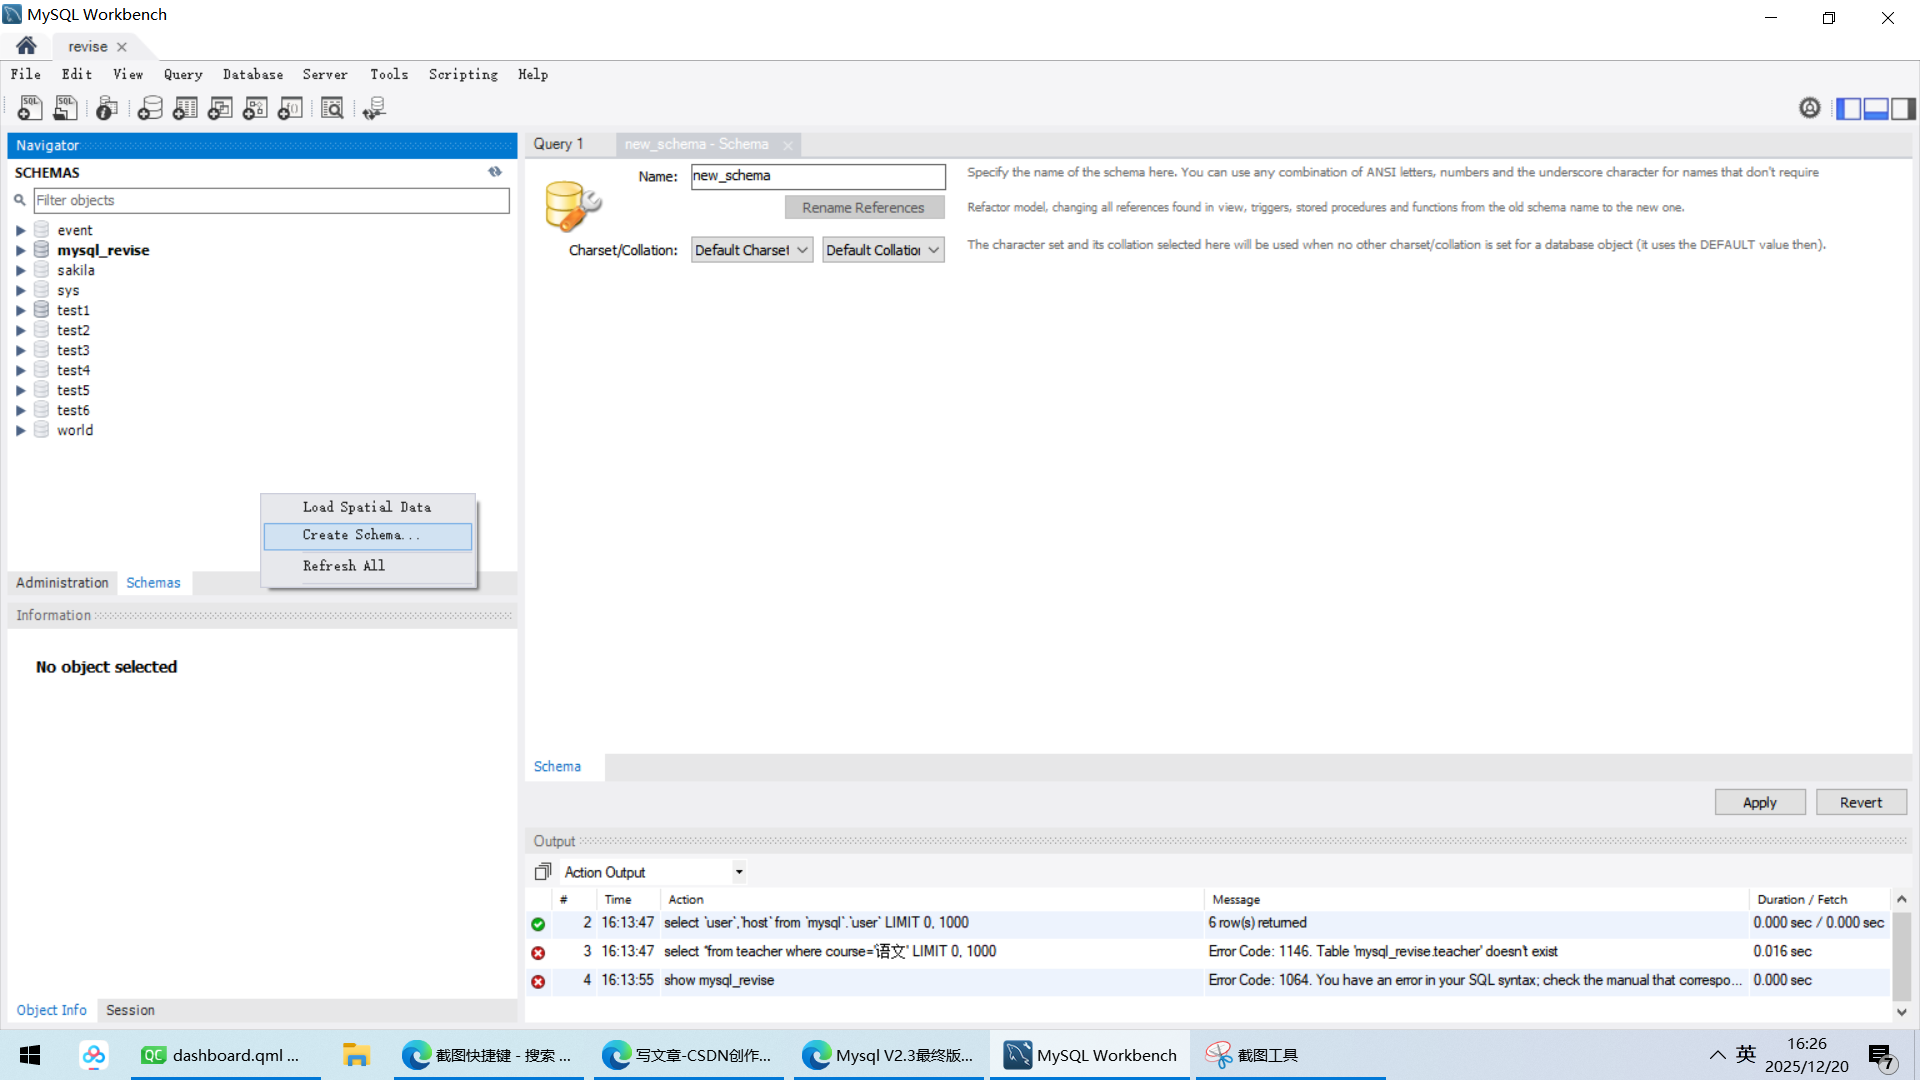The image size is (1920, 1080).
Task: Toggle the right sidebar panel visibility
Action: [x=1903, y=108]
